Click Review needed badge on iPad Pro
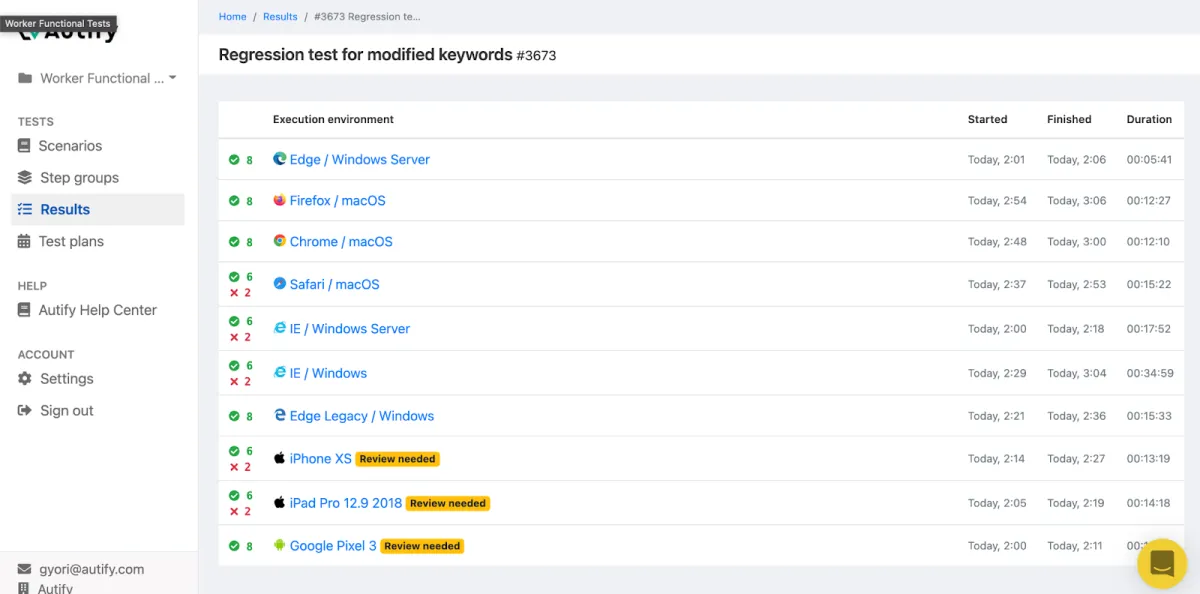Screen dimensions: 1200x594 (x=448, y=503)
